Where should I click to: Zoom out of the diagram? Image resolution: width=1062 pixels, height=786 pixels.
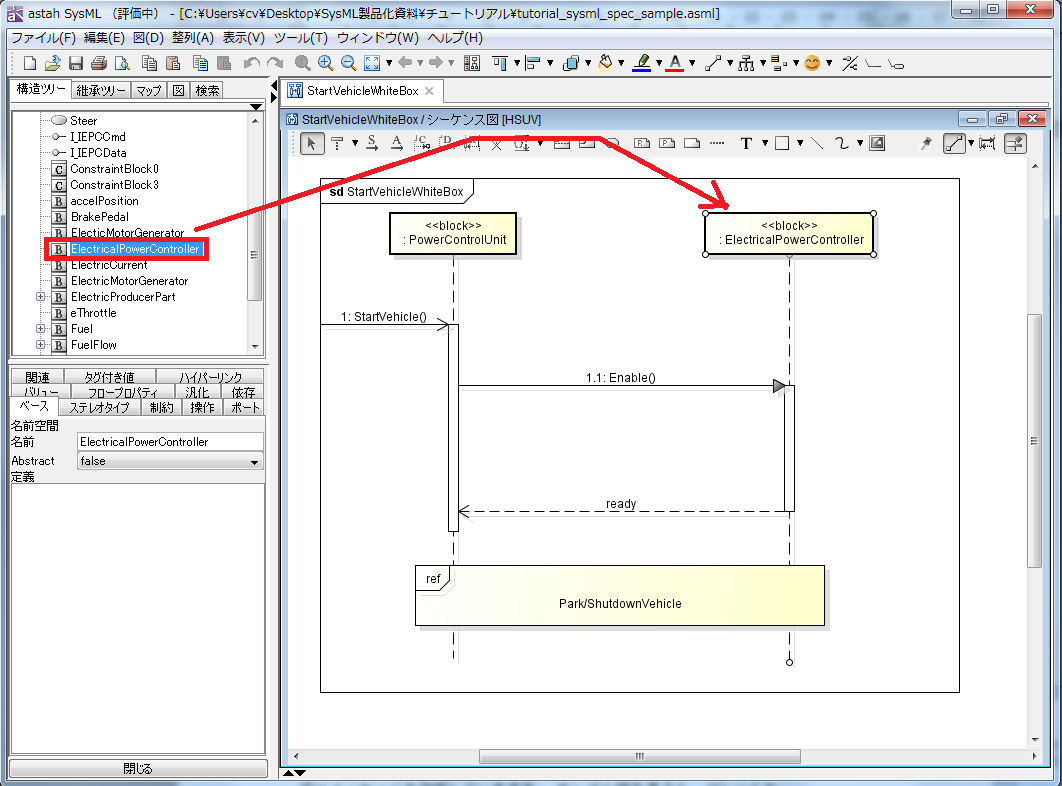point(349,63)
